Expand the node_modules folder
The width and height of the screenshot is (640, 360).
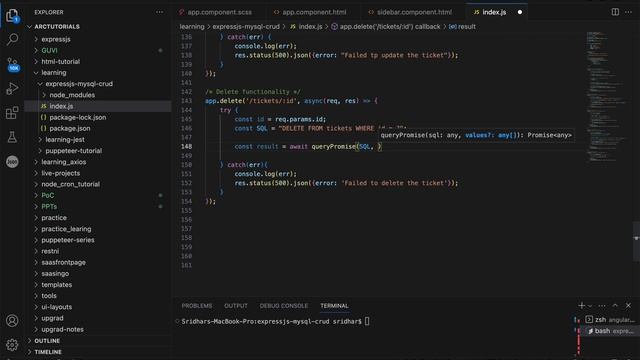point(72,95)
